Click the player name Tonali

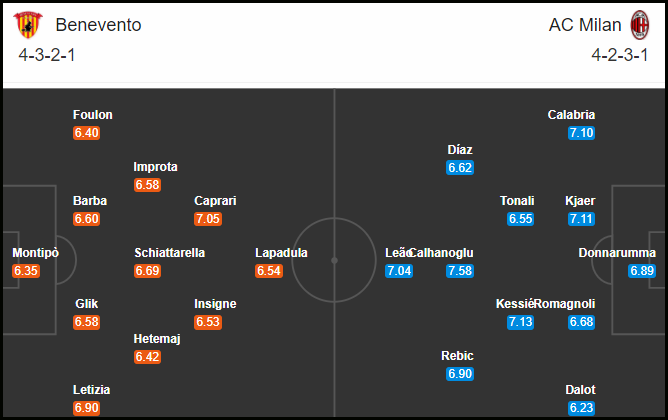point(517,201)
